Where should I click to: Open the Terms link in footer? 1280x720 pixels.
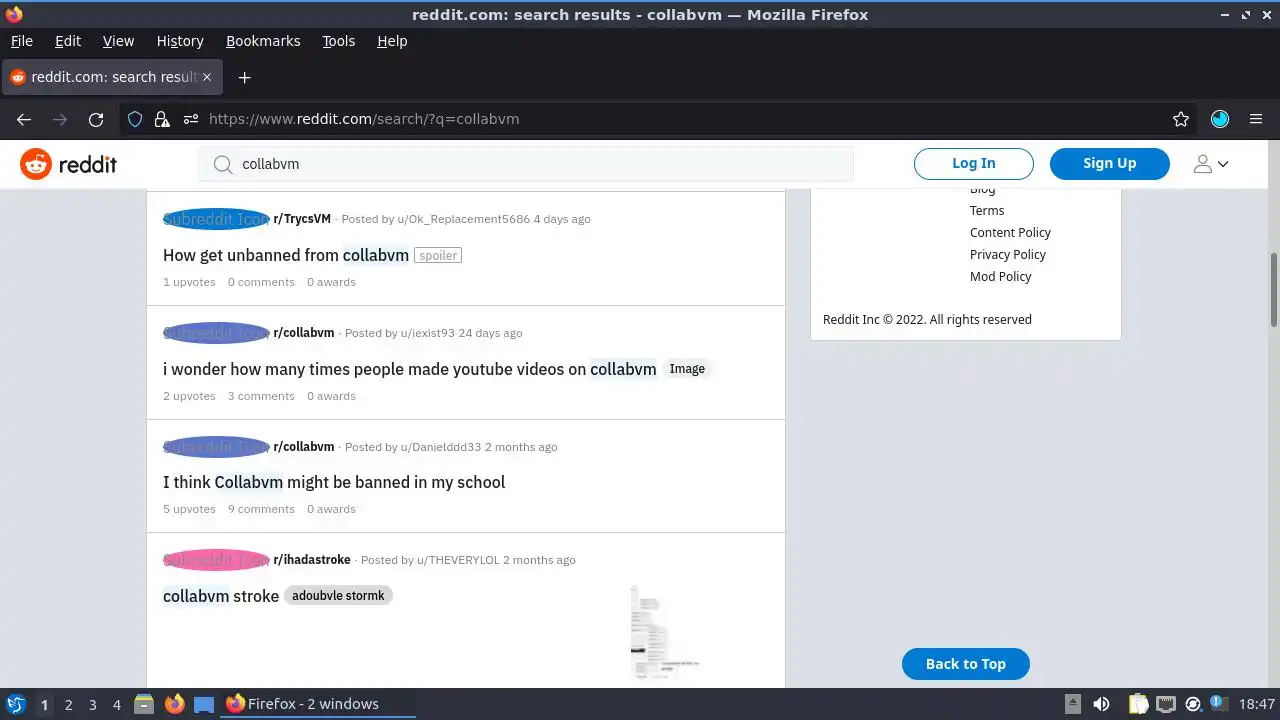point(987,211)
